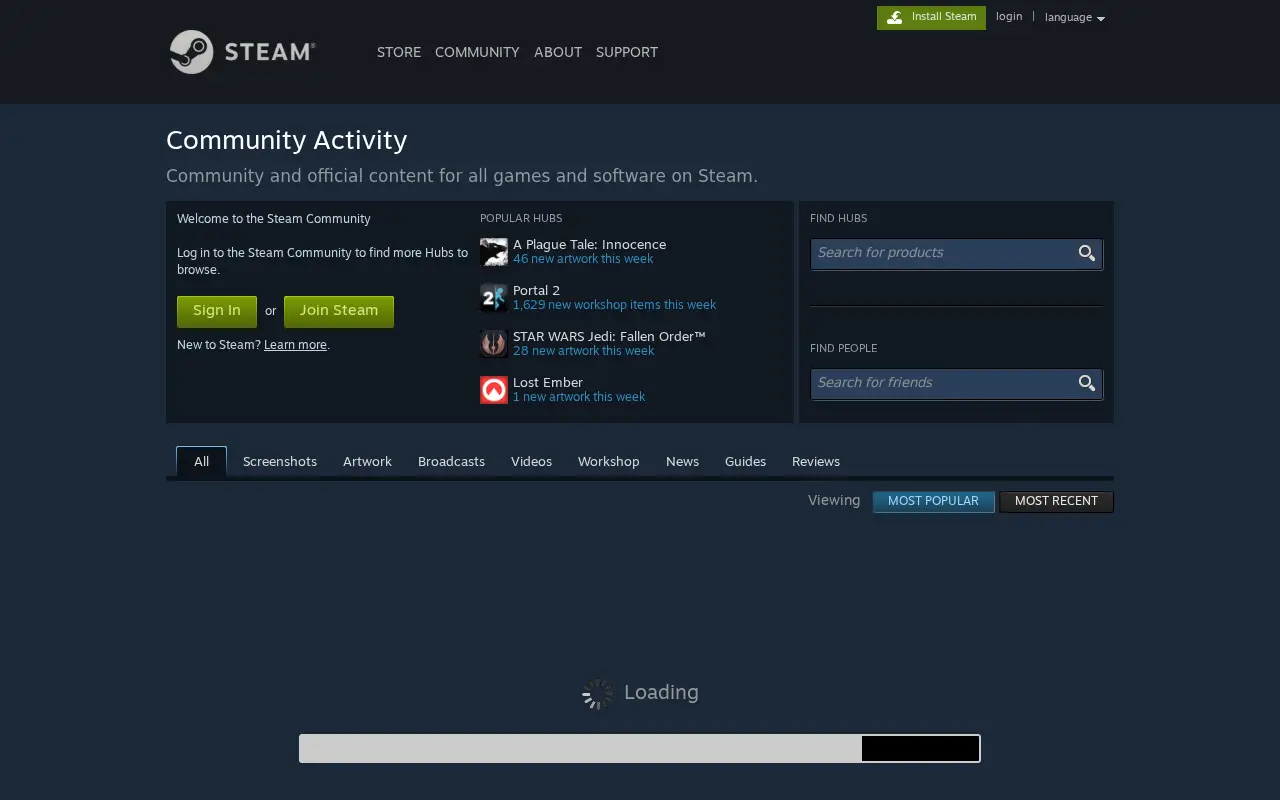
Task: Click the Join Steam button
Action: click(x=339, y=311)
